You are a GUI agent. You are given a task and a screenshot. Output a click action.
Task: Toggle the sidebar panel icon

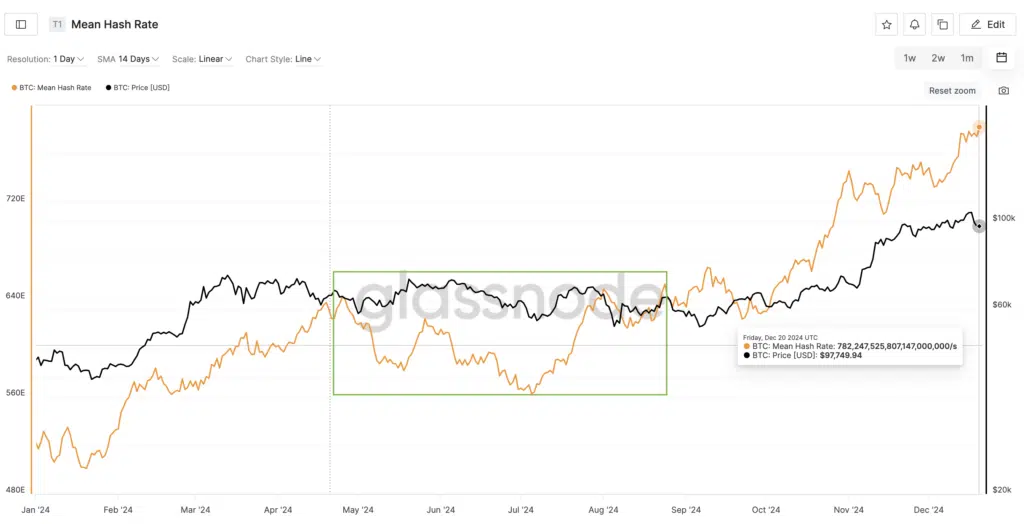[x=21, y=25]
